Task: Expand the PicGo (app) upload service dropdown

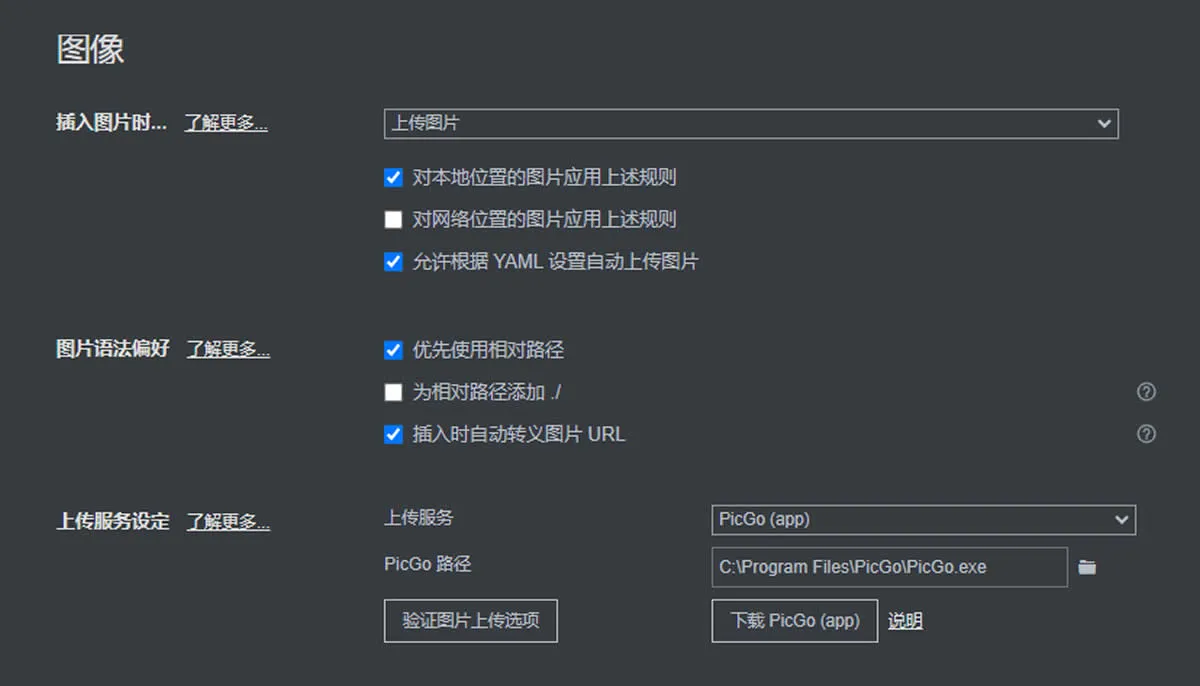Action: tap(922, 520)
